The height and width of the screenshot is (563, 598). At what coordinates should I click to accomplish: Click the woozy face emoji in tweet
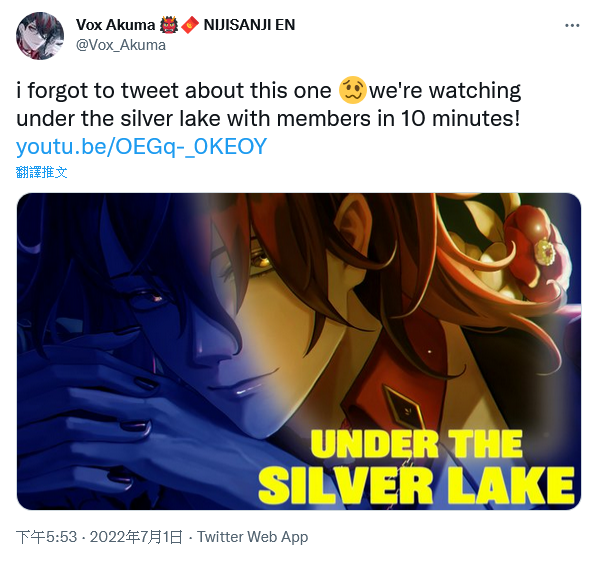[x=352, y=90]
